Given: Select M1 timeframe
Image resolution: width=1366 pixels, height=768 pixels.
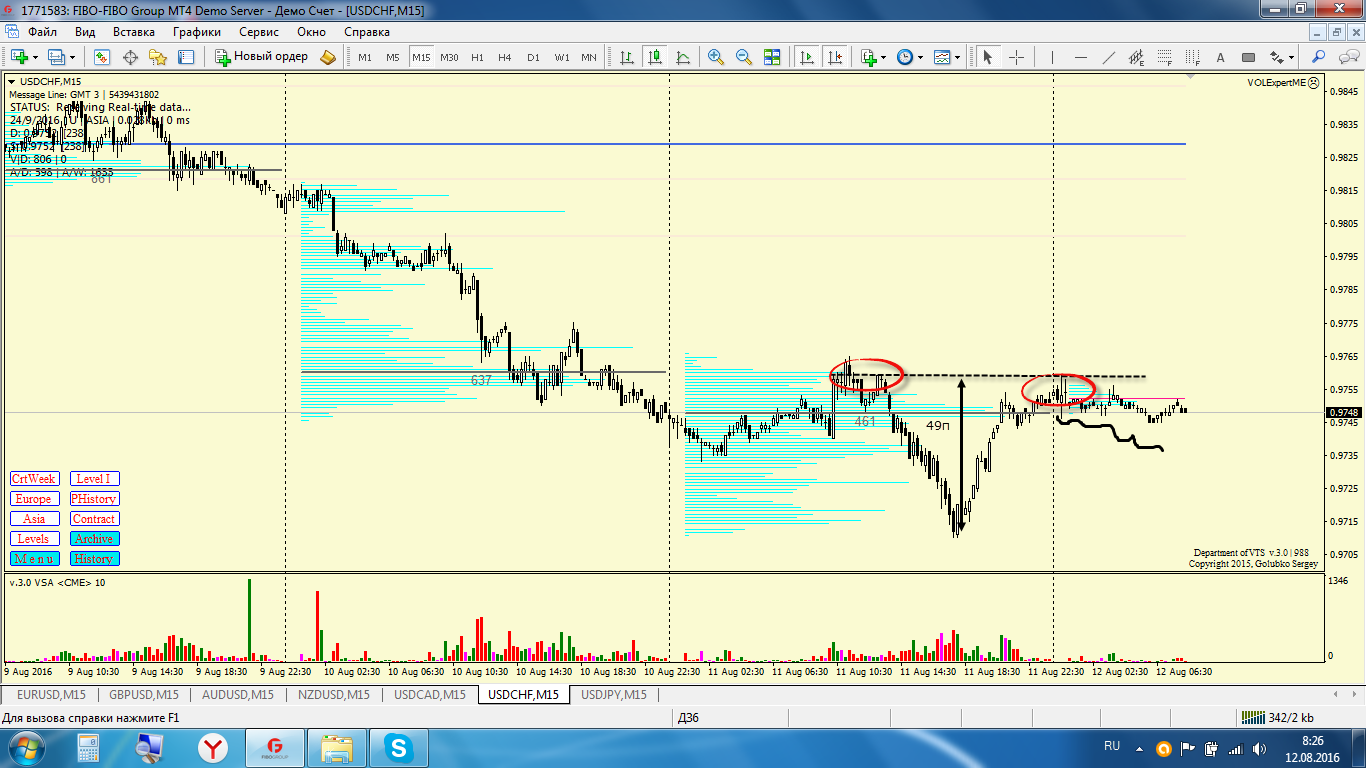Looking at the screenshot, I should pyautogui.click(x=365, y=57).
